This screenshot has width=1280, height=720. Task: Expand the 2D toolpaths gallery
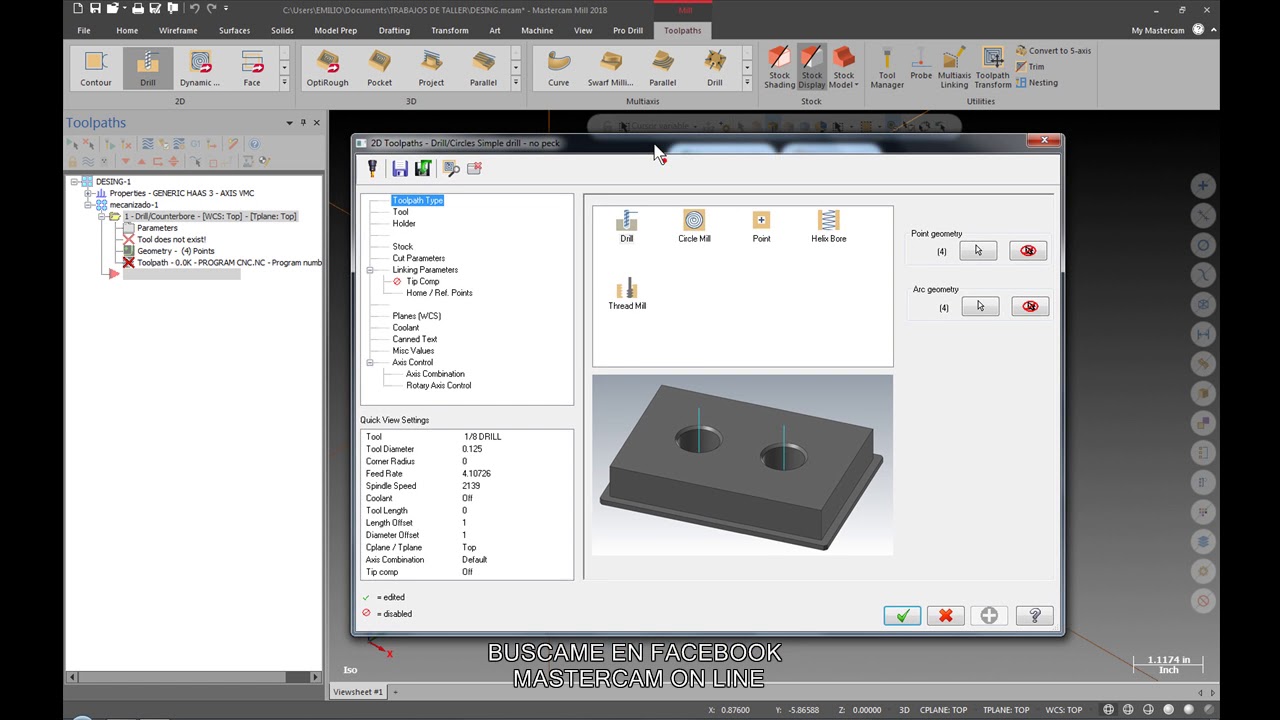tap(285, 82)
